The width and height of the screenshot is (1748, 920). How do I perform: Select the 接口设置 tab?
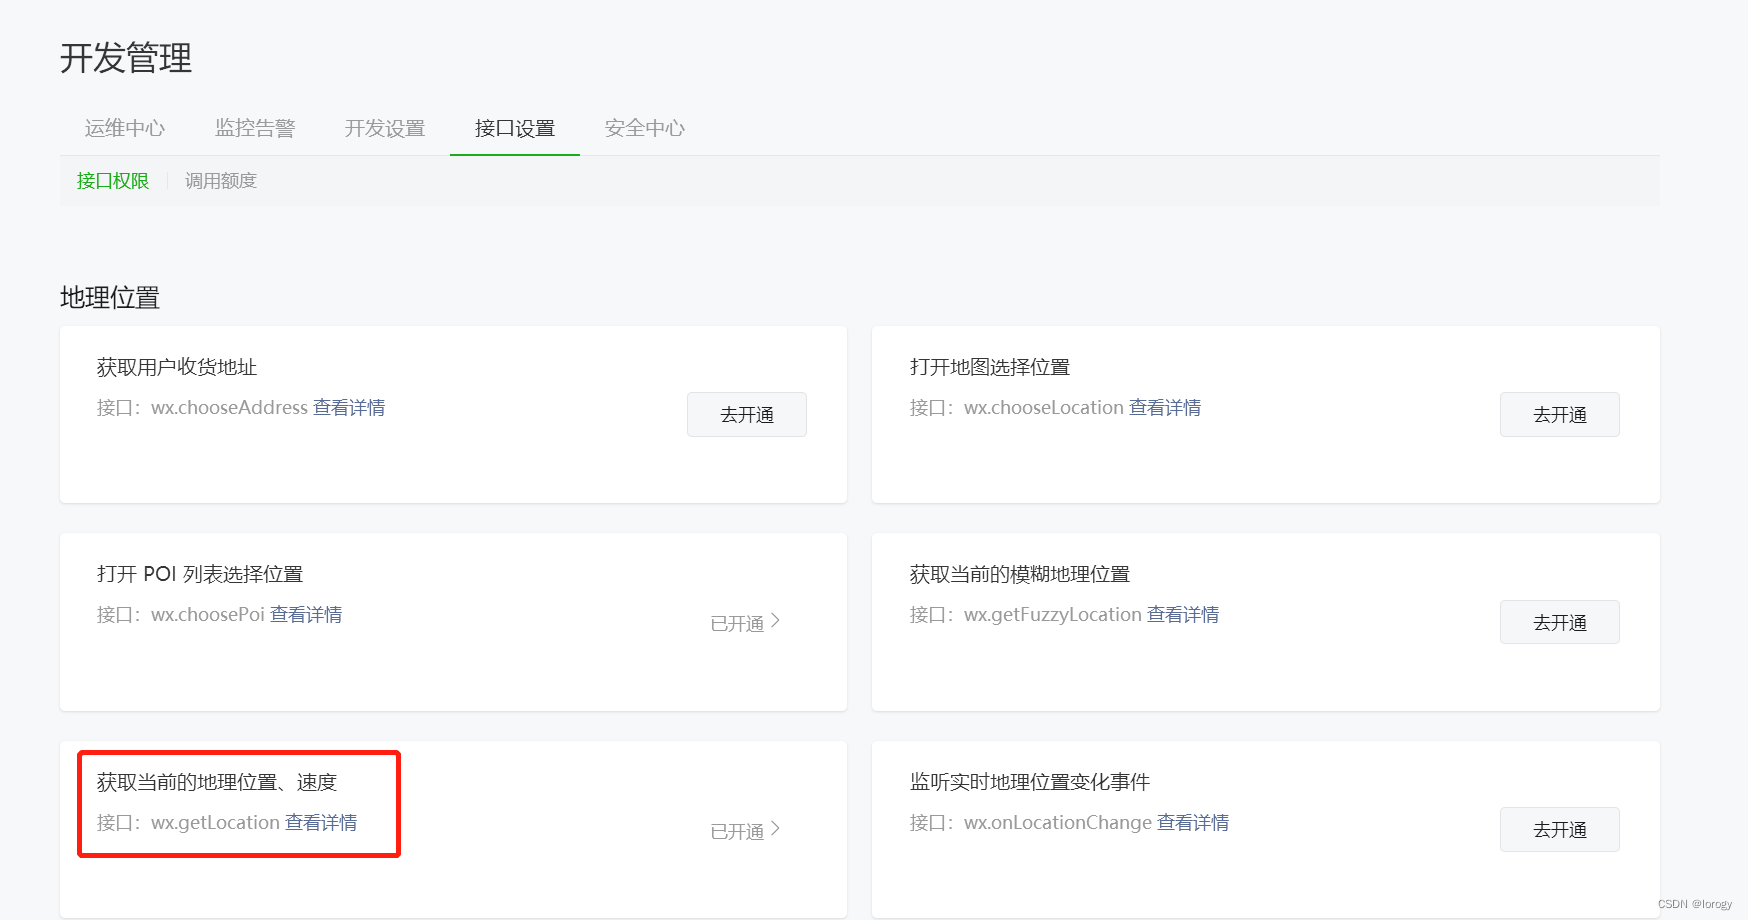(x=515, y=128)
